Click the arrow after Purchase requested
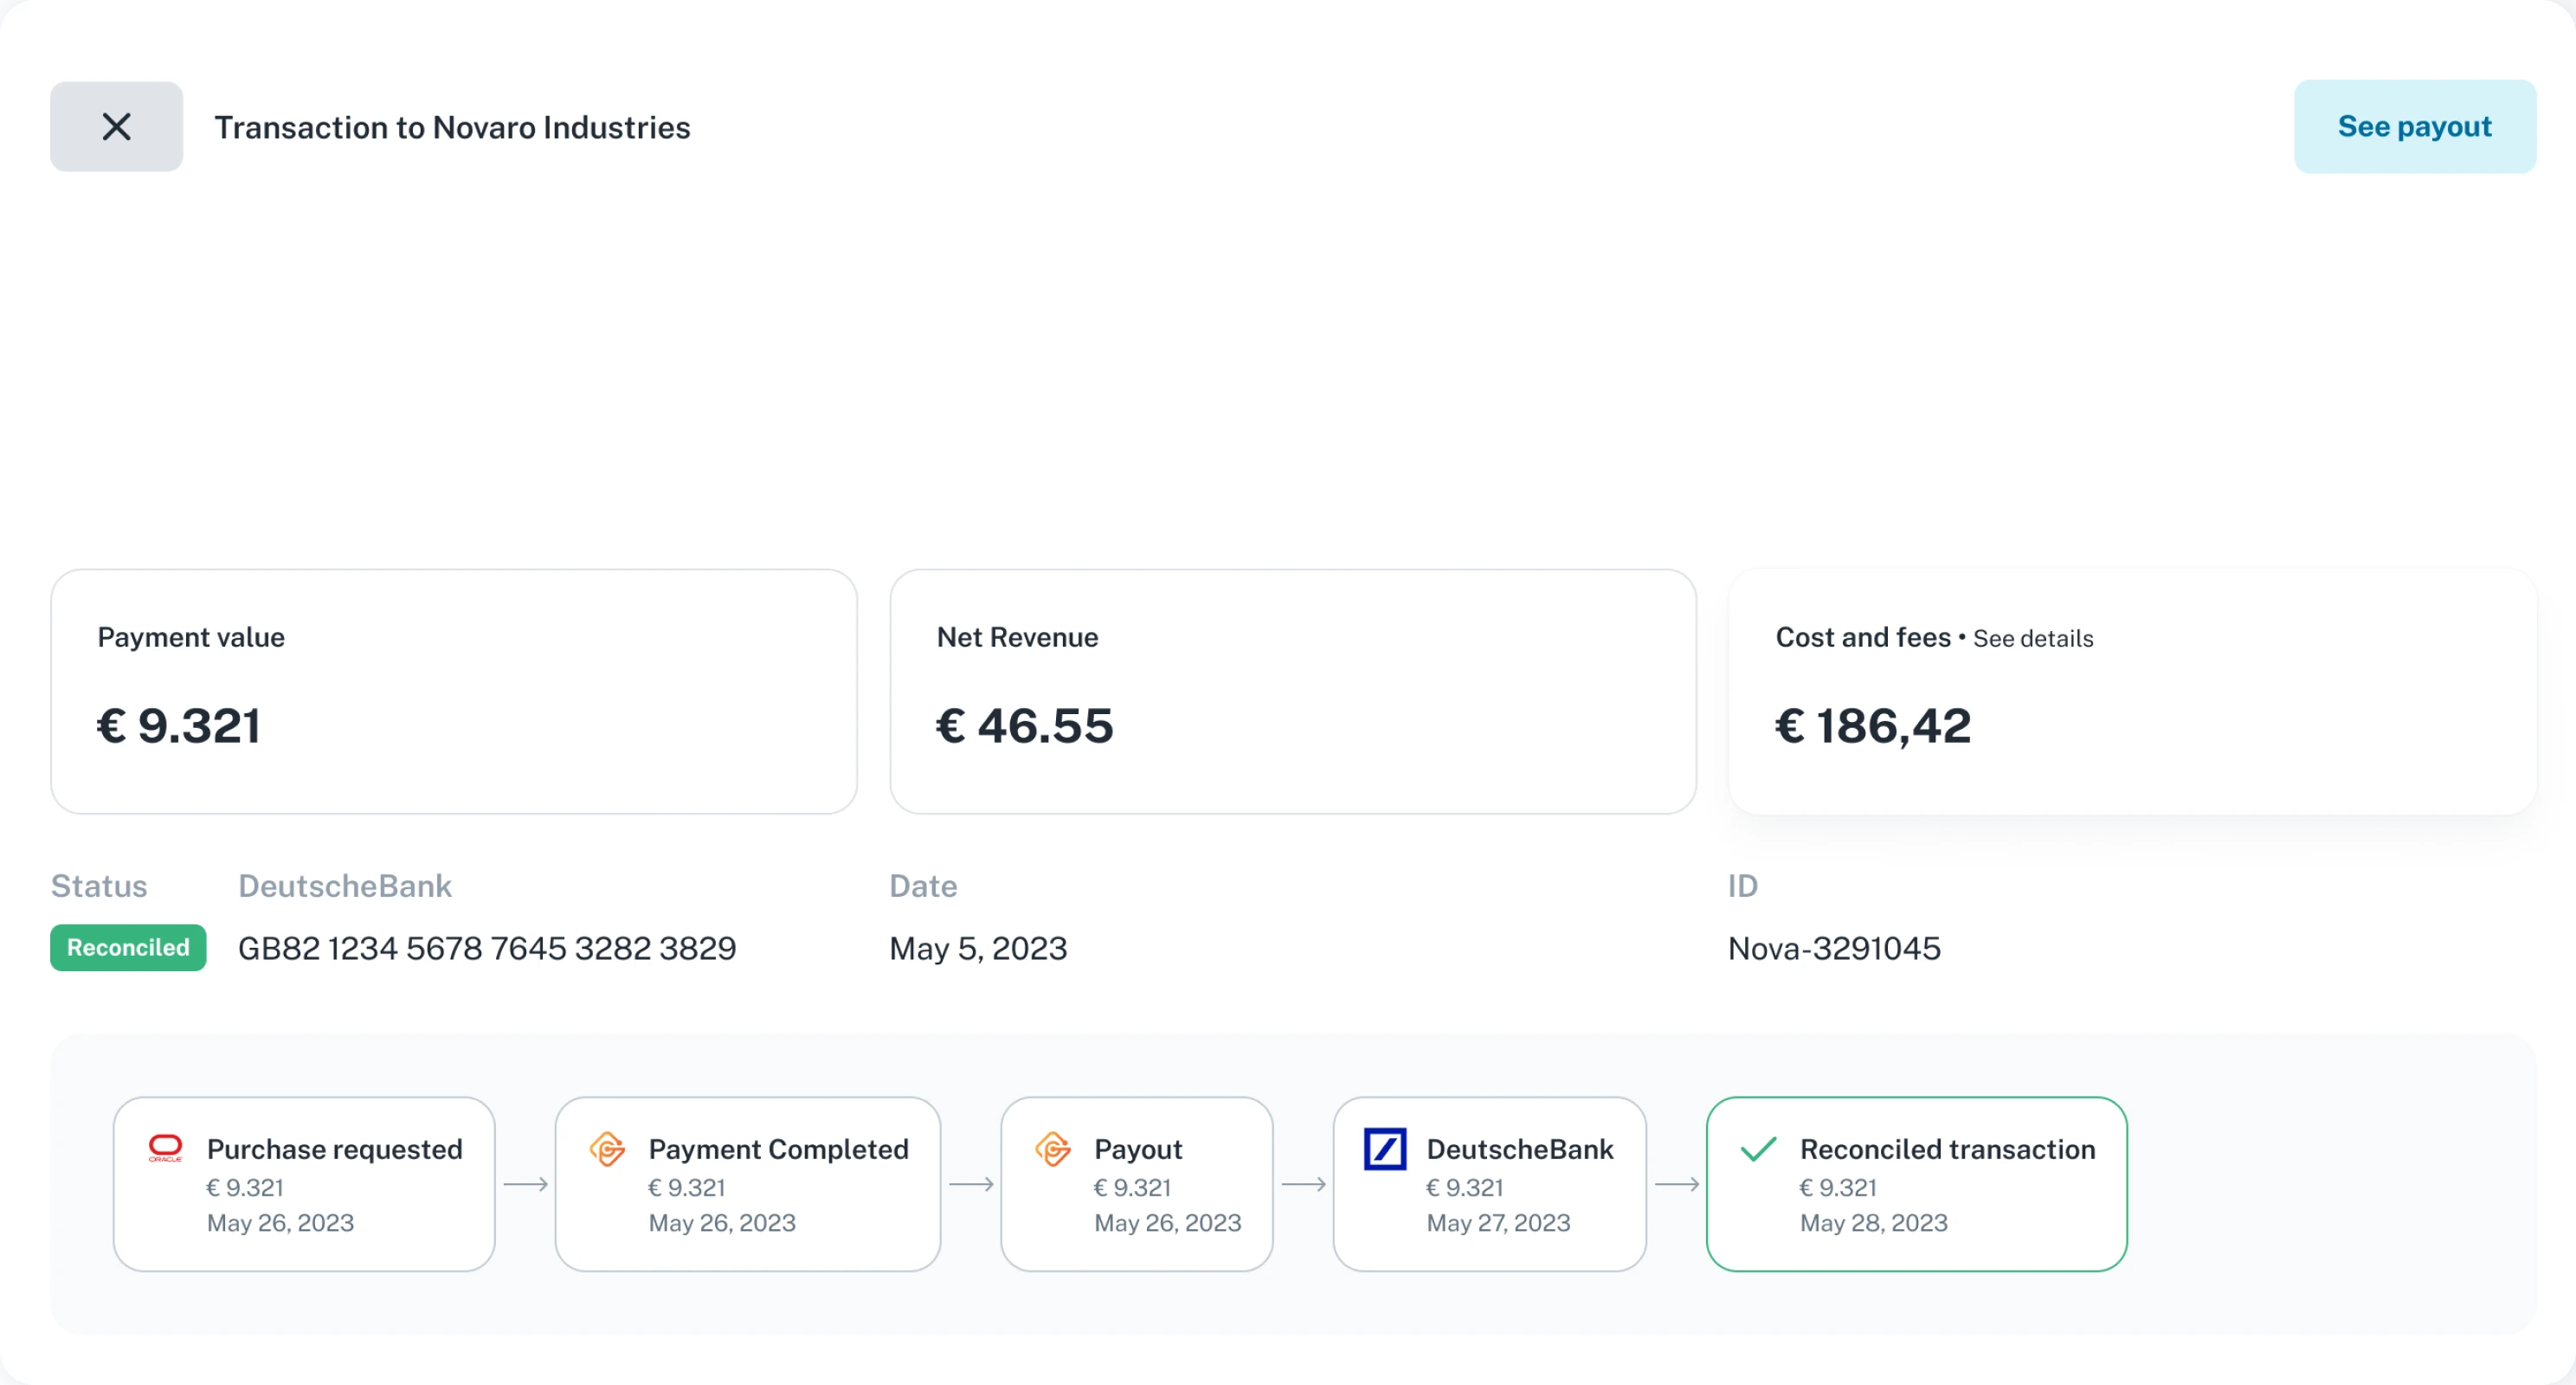2576x1385 pixels. (x=526, y=1184)
